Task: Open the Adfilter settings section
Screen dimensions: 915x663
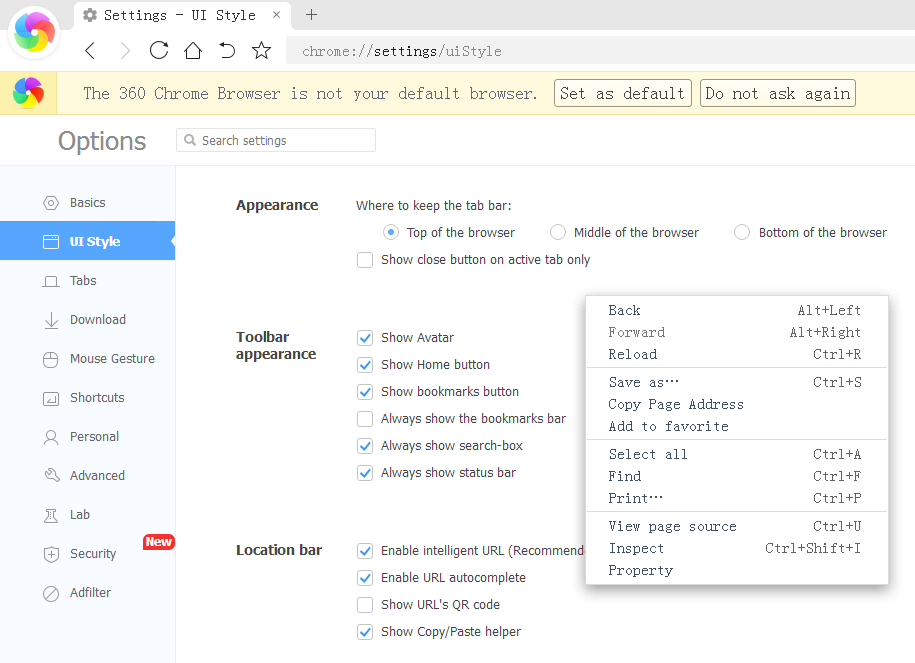Action: pyautogui.click(x=90, y=593)
